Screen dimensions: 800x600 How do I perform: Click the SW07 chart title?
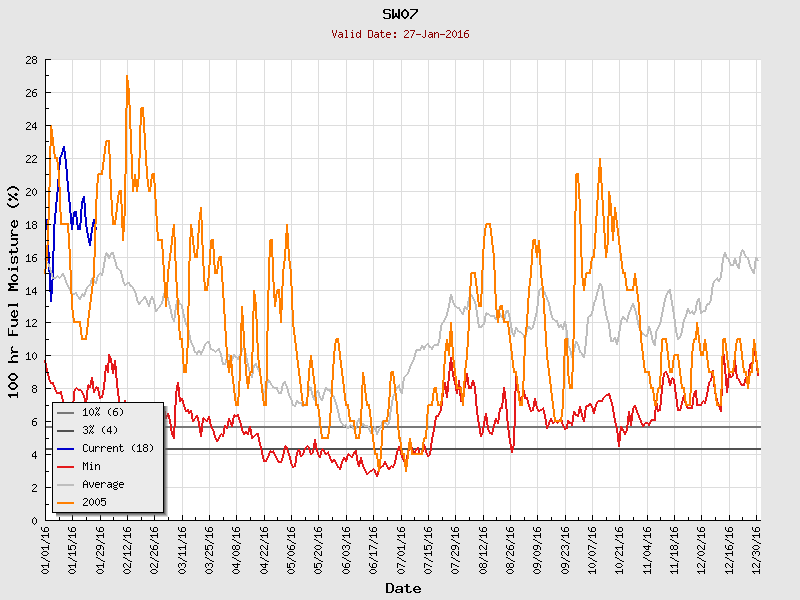coord(400,14)
